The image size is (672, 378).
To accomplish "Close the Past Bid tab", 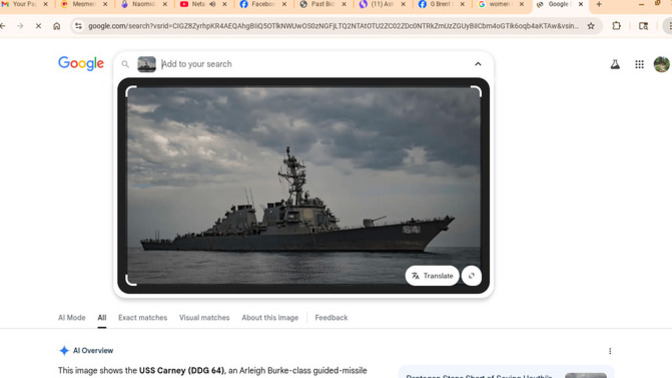I will point(343,4).
